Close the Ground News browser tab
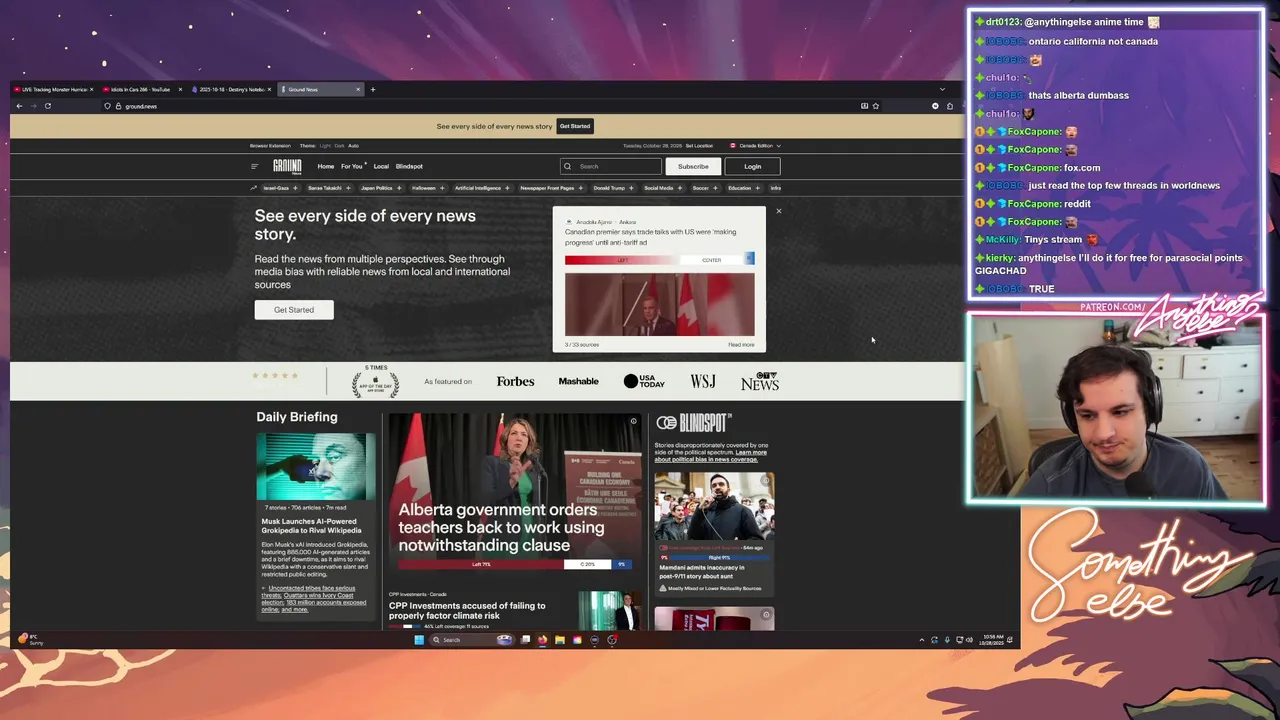 (358, 89)
